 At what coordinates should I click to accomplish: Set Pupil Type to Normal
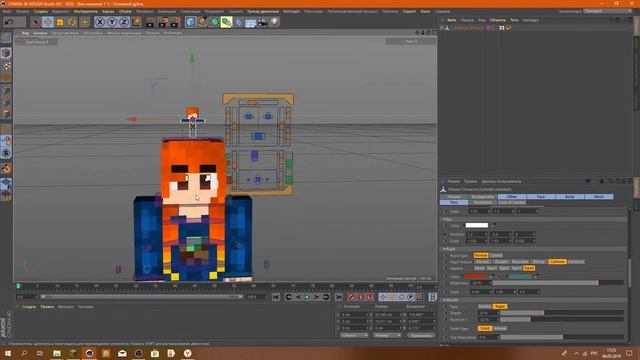(x=481, y=256)
